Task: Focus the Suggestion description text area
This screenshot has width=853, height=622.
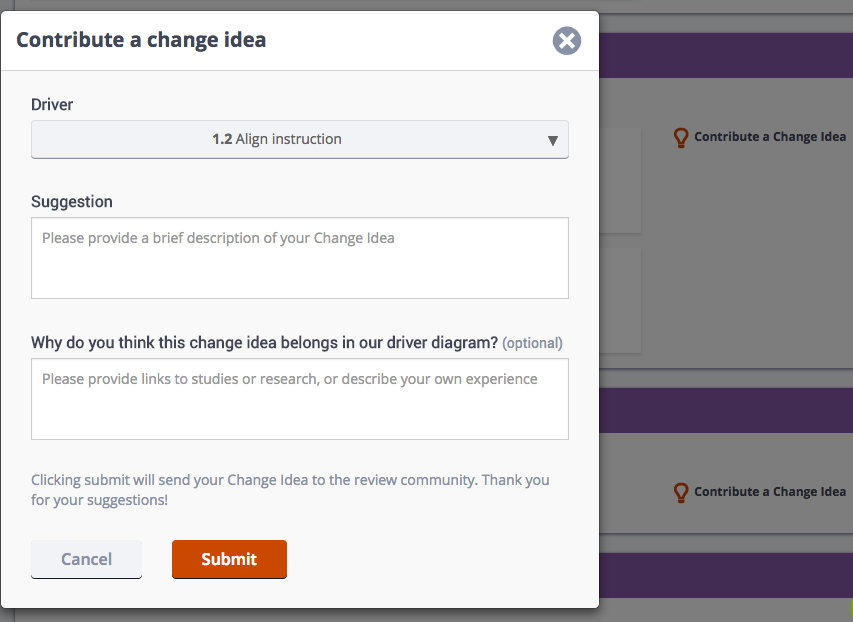Action: click(x=300, y=258)
